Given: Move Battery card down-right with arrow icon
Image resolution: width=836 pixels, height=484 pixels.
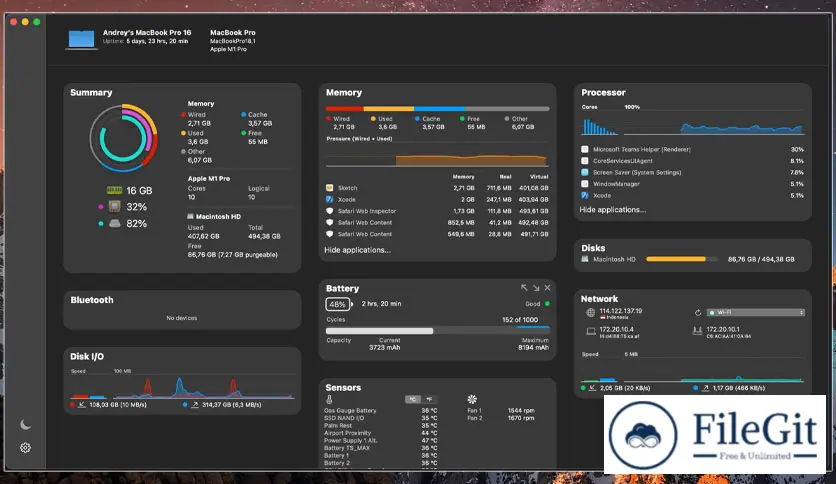Looking at the screenshot, I should pyautogui.click(x=536, y=288).
